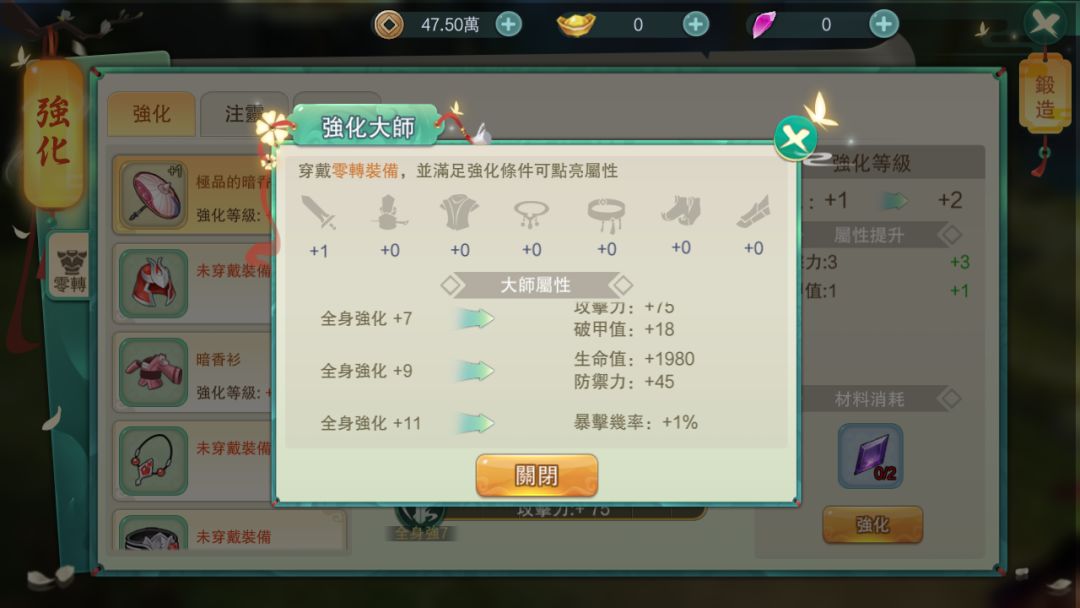
Task: Switch to the 強化 tab
Action: click(152, 114)
